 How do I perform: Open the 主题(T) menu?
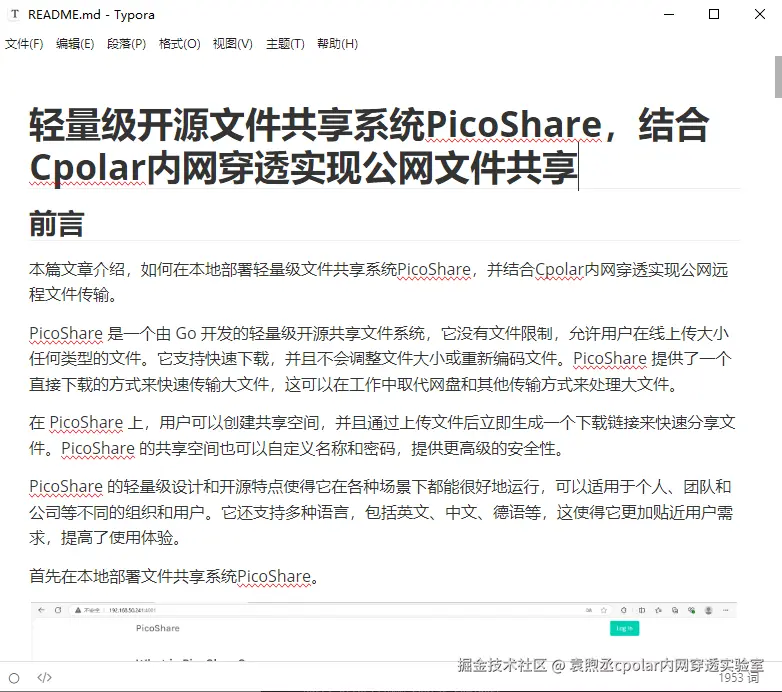(x=285, y=44)
